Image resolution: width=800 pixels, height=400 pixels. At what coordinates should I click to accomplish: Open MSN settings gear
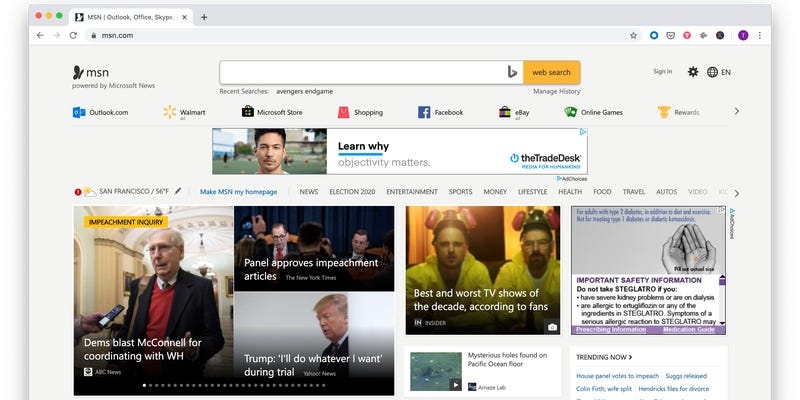[692, 72]
